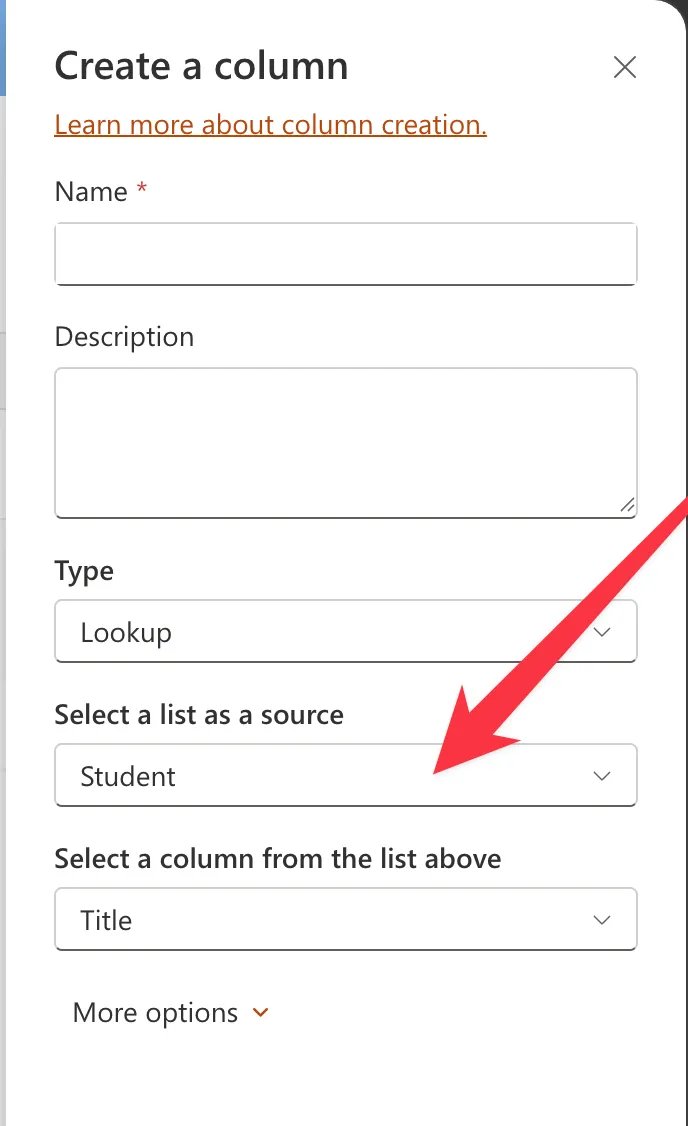This screenshot has height=1126, width=688.
Task: Click the orange chevron next to More options
Action: [x=261, y=1013]
